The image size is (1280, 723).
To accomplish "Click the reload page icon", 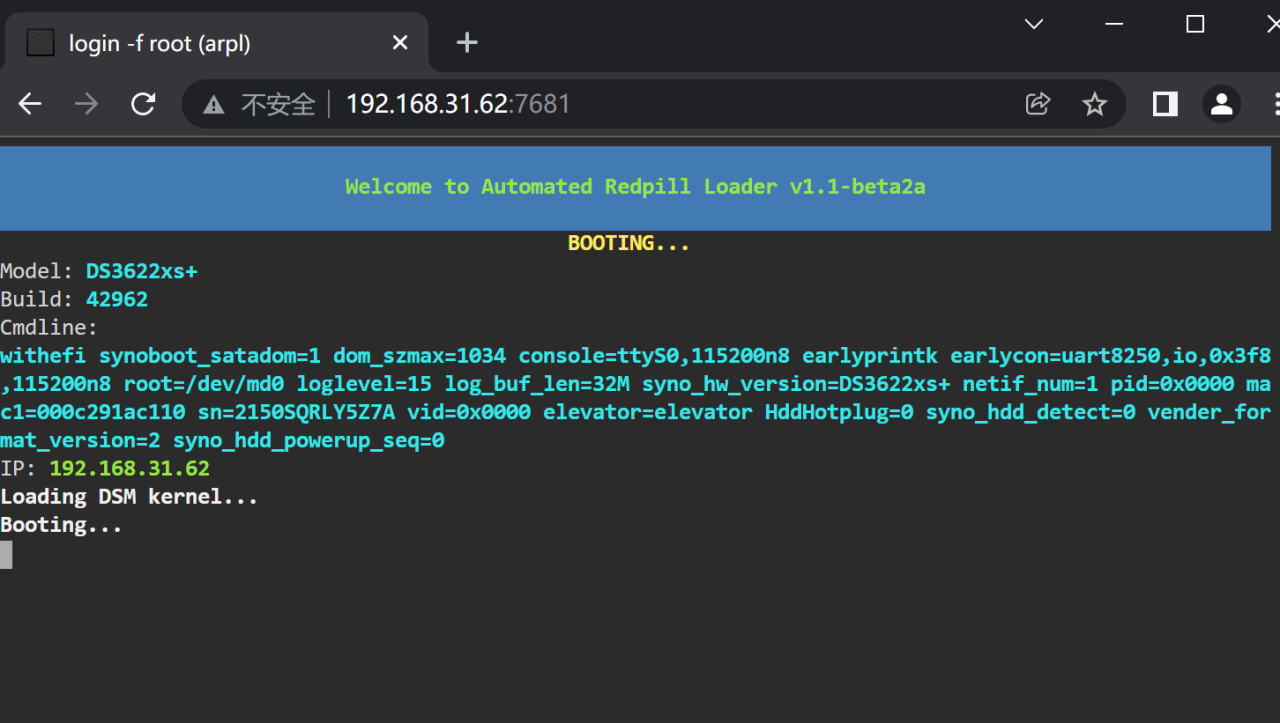I will [142, 103].
